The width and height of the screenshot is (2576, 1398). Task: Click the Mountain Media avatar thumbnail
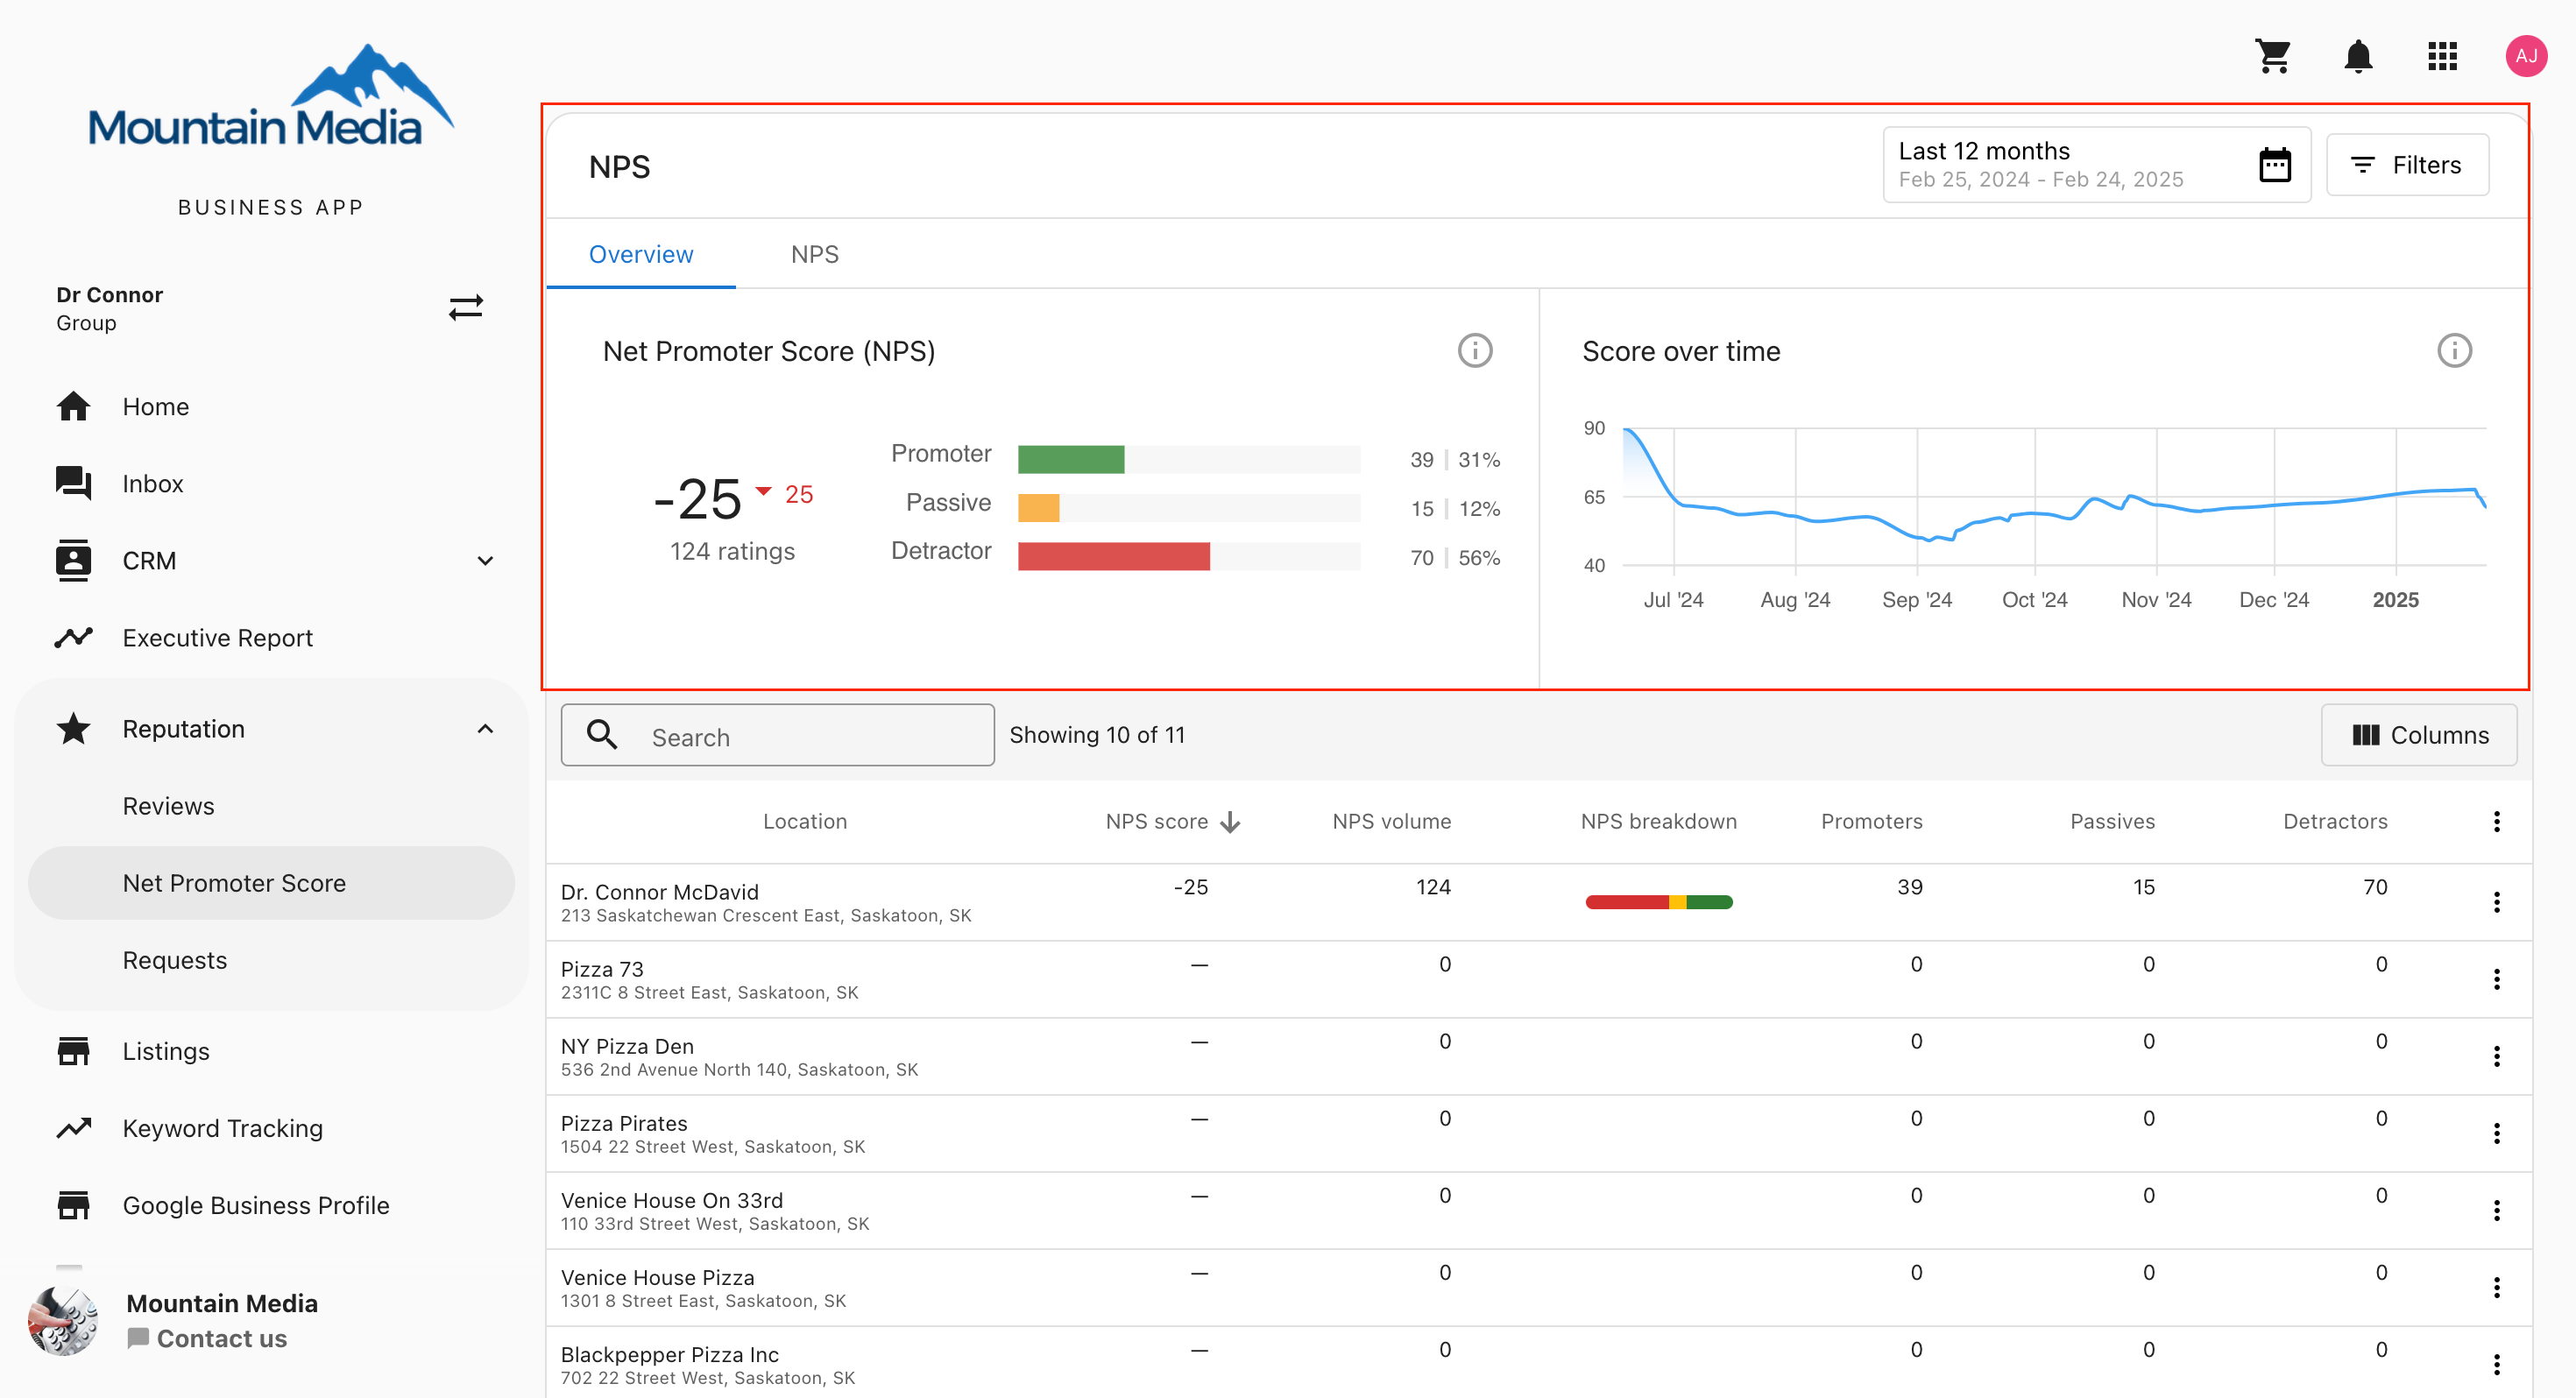pos(63,1321)
